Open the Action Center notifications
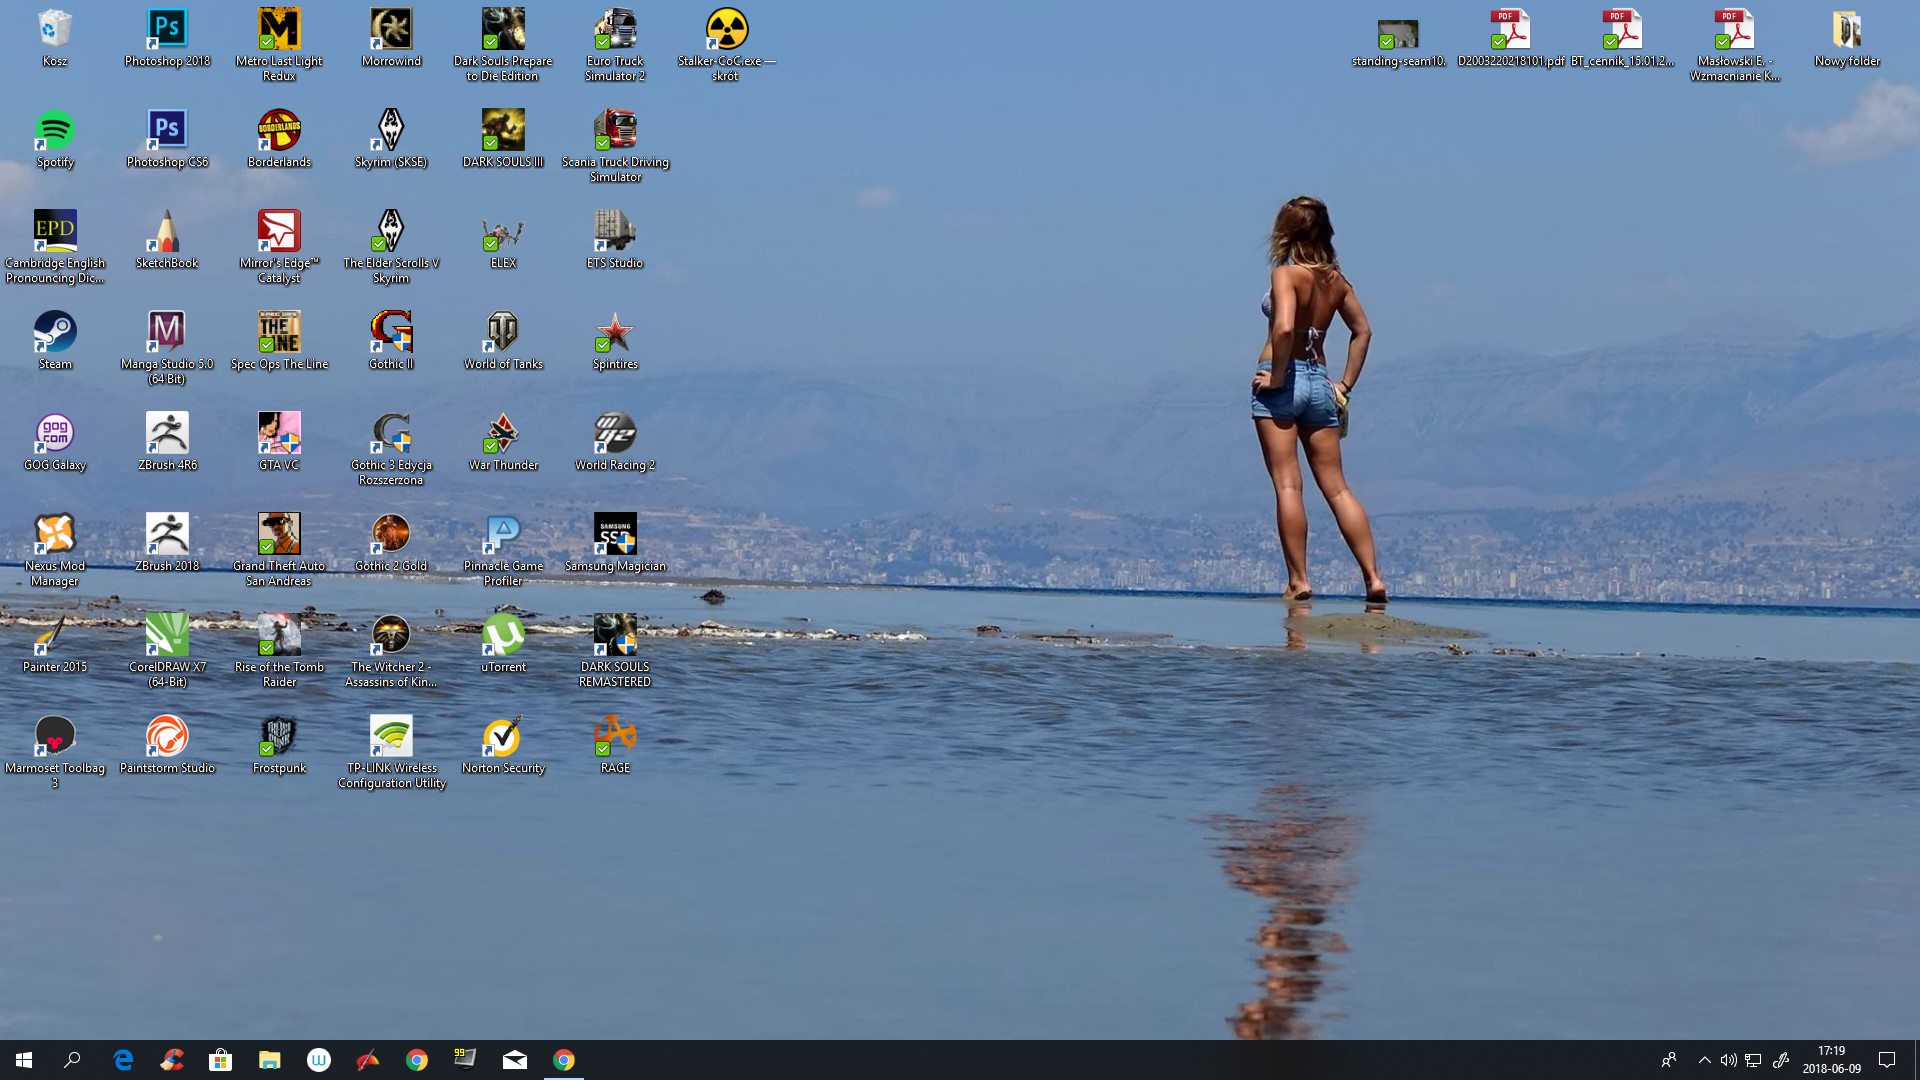Screen dimensions: 1920x1080 pos(1887,1060)
